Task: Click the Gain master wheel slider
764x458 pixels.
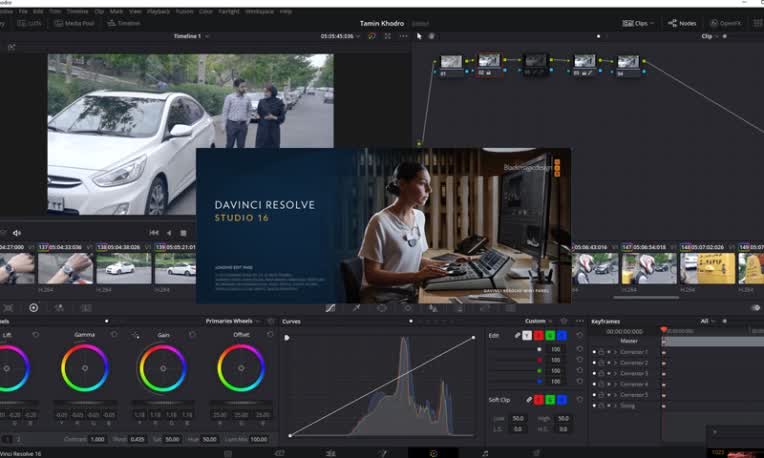Action: tap(163, 403)
